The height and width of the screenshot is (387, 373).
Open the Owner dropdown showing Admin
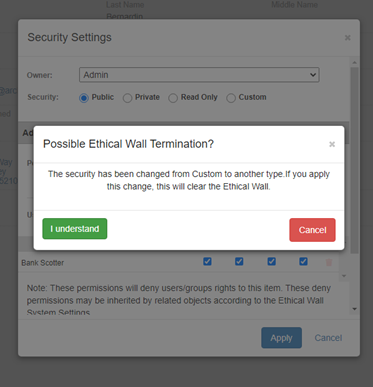[x=199, y=75]
